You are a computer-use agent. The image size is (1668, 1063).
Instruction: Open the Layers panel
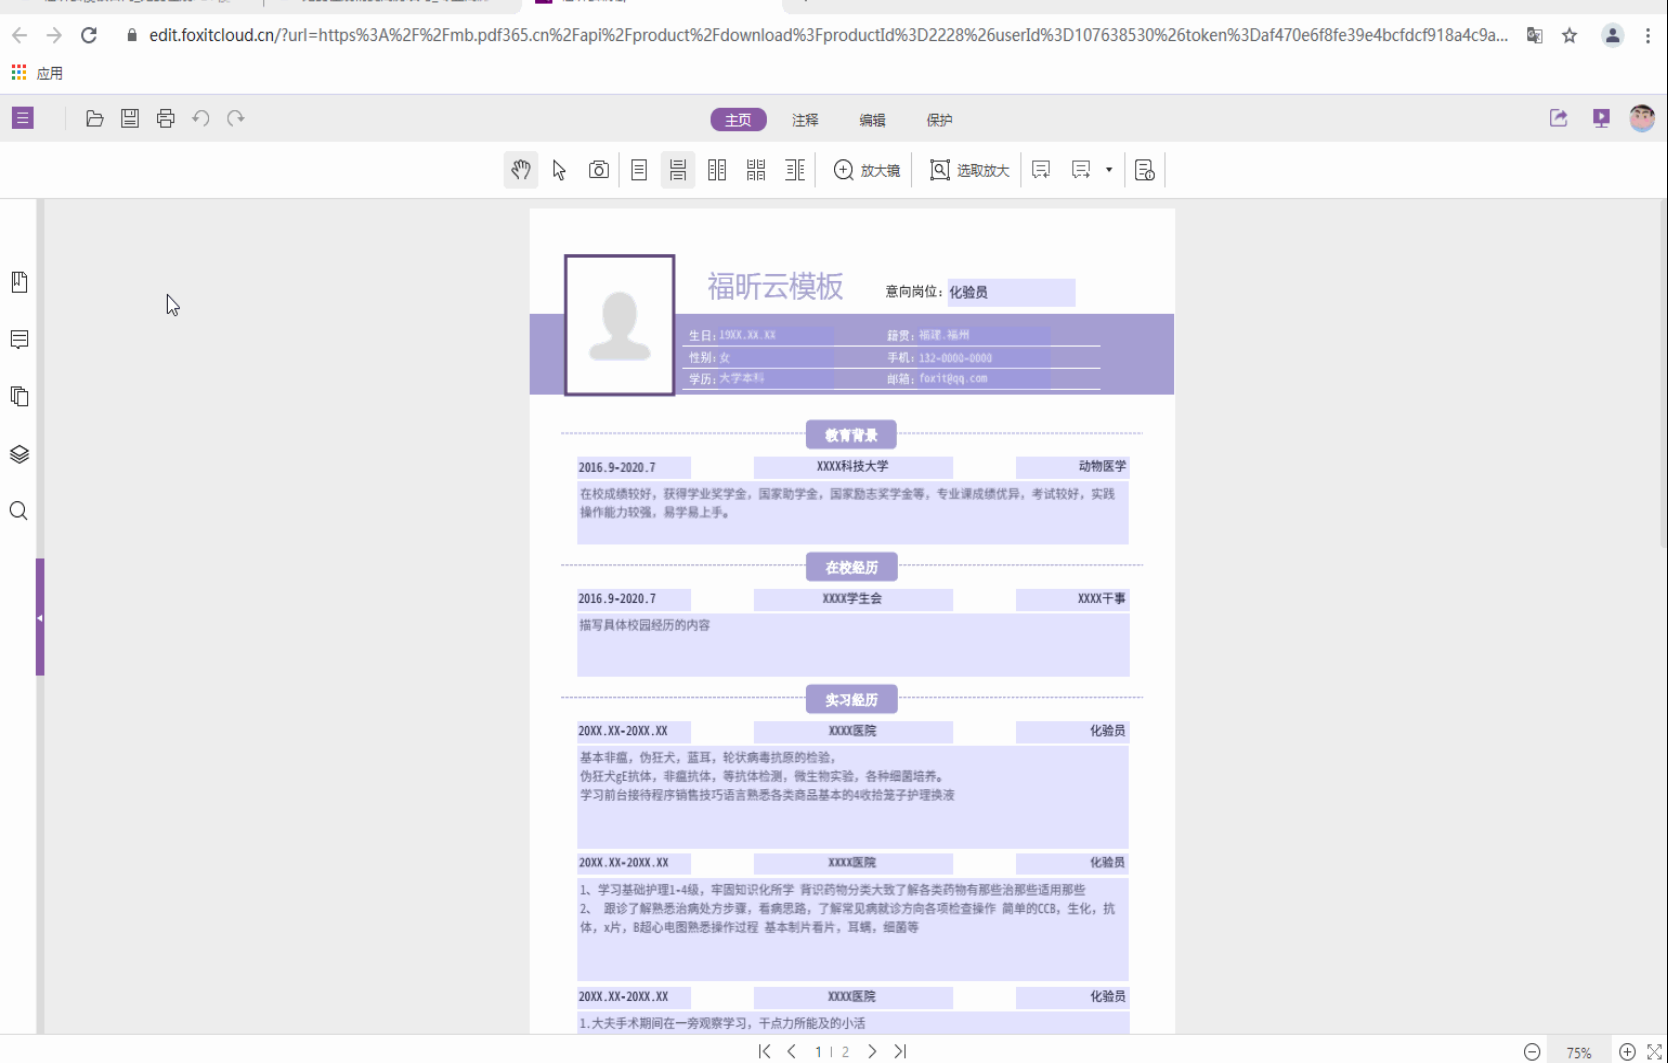pyautogui.click(x=19, y=454)
